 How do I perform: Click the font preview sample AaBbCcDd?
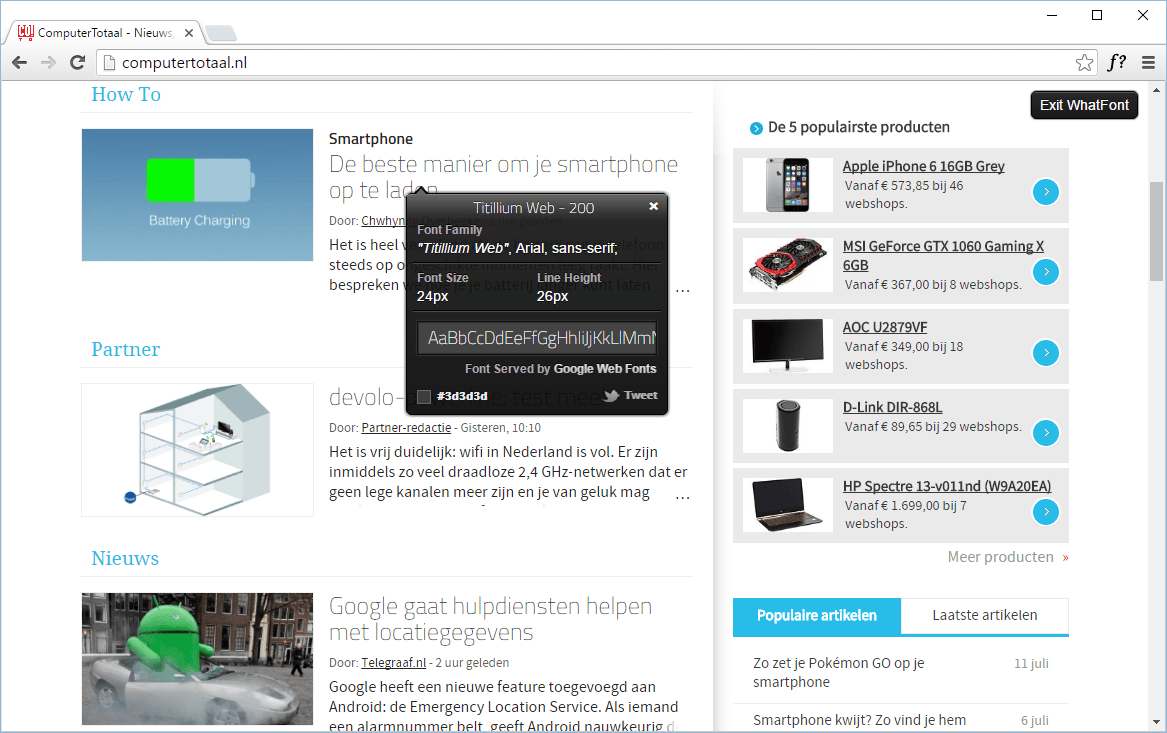537,338
